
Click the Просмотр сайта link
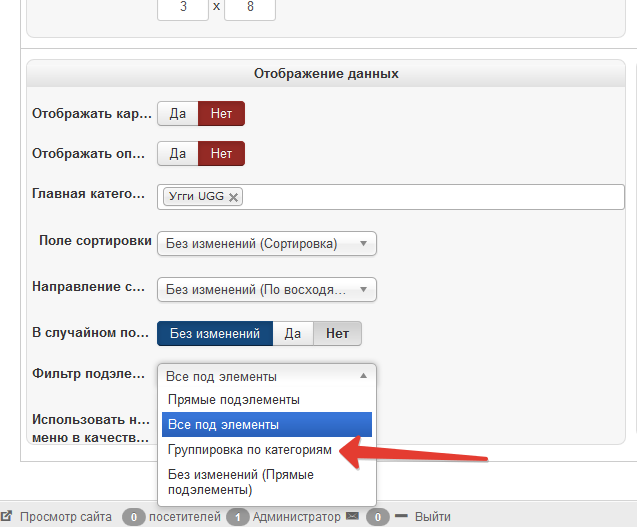tap(66, 516)
